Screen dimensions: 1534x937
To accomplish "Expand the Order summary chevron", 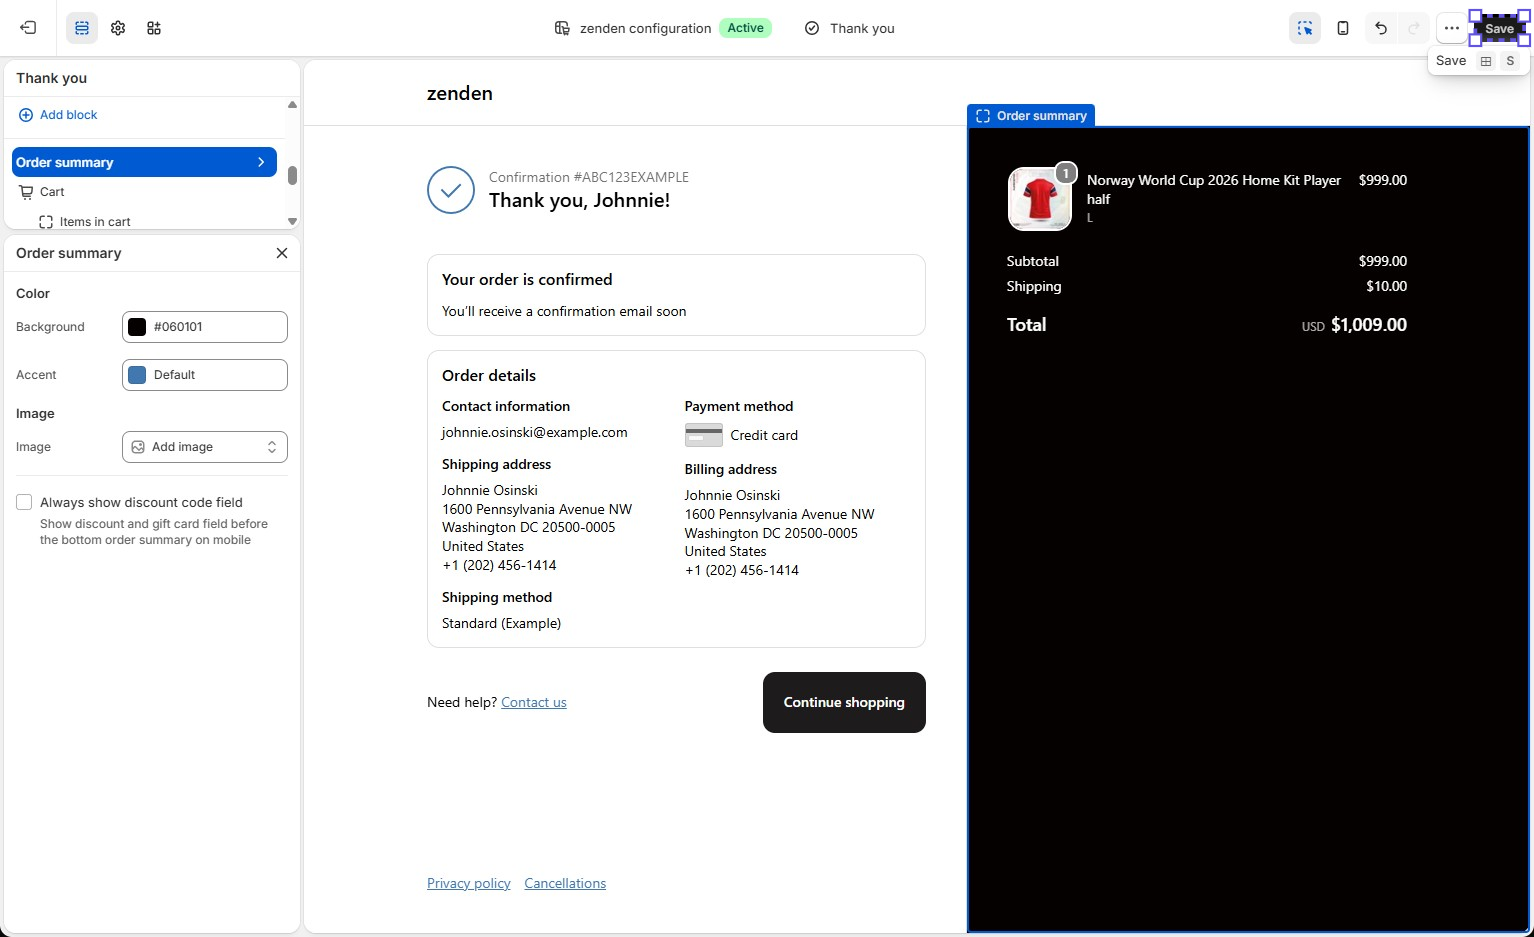I will [x=261, y=162].
